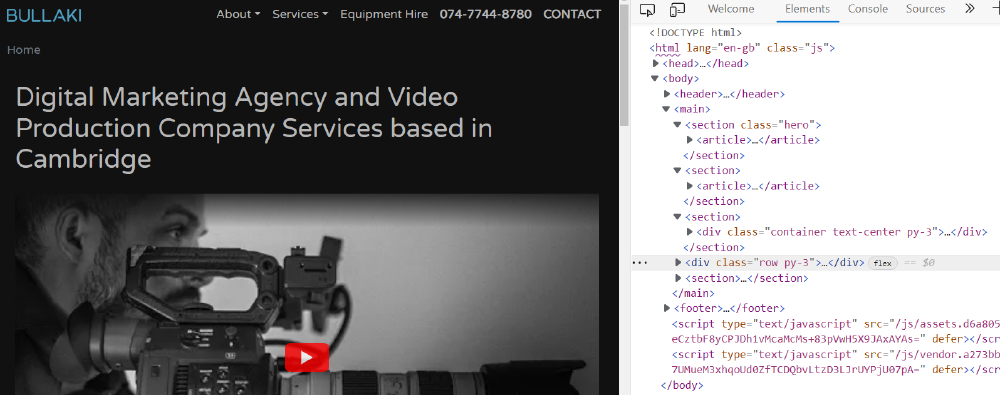Image resolution: width=1000 pixels, height=395 pixels.
Task: Expand the last section in main
Action: tap(678, 278)
